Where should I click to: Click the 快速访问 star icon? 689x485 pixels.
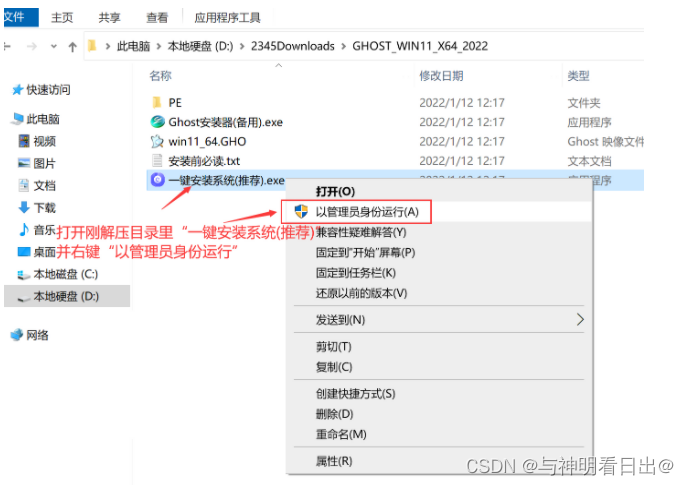pos(18,90)
